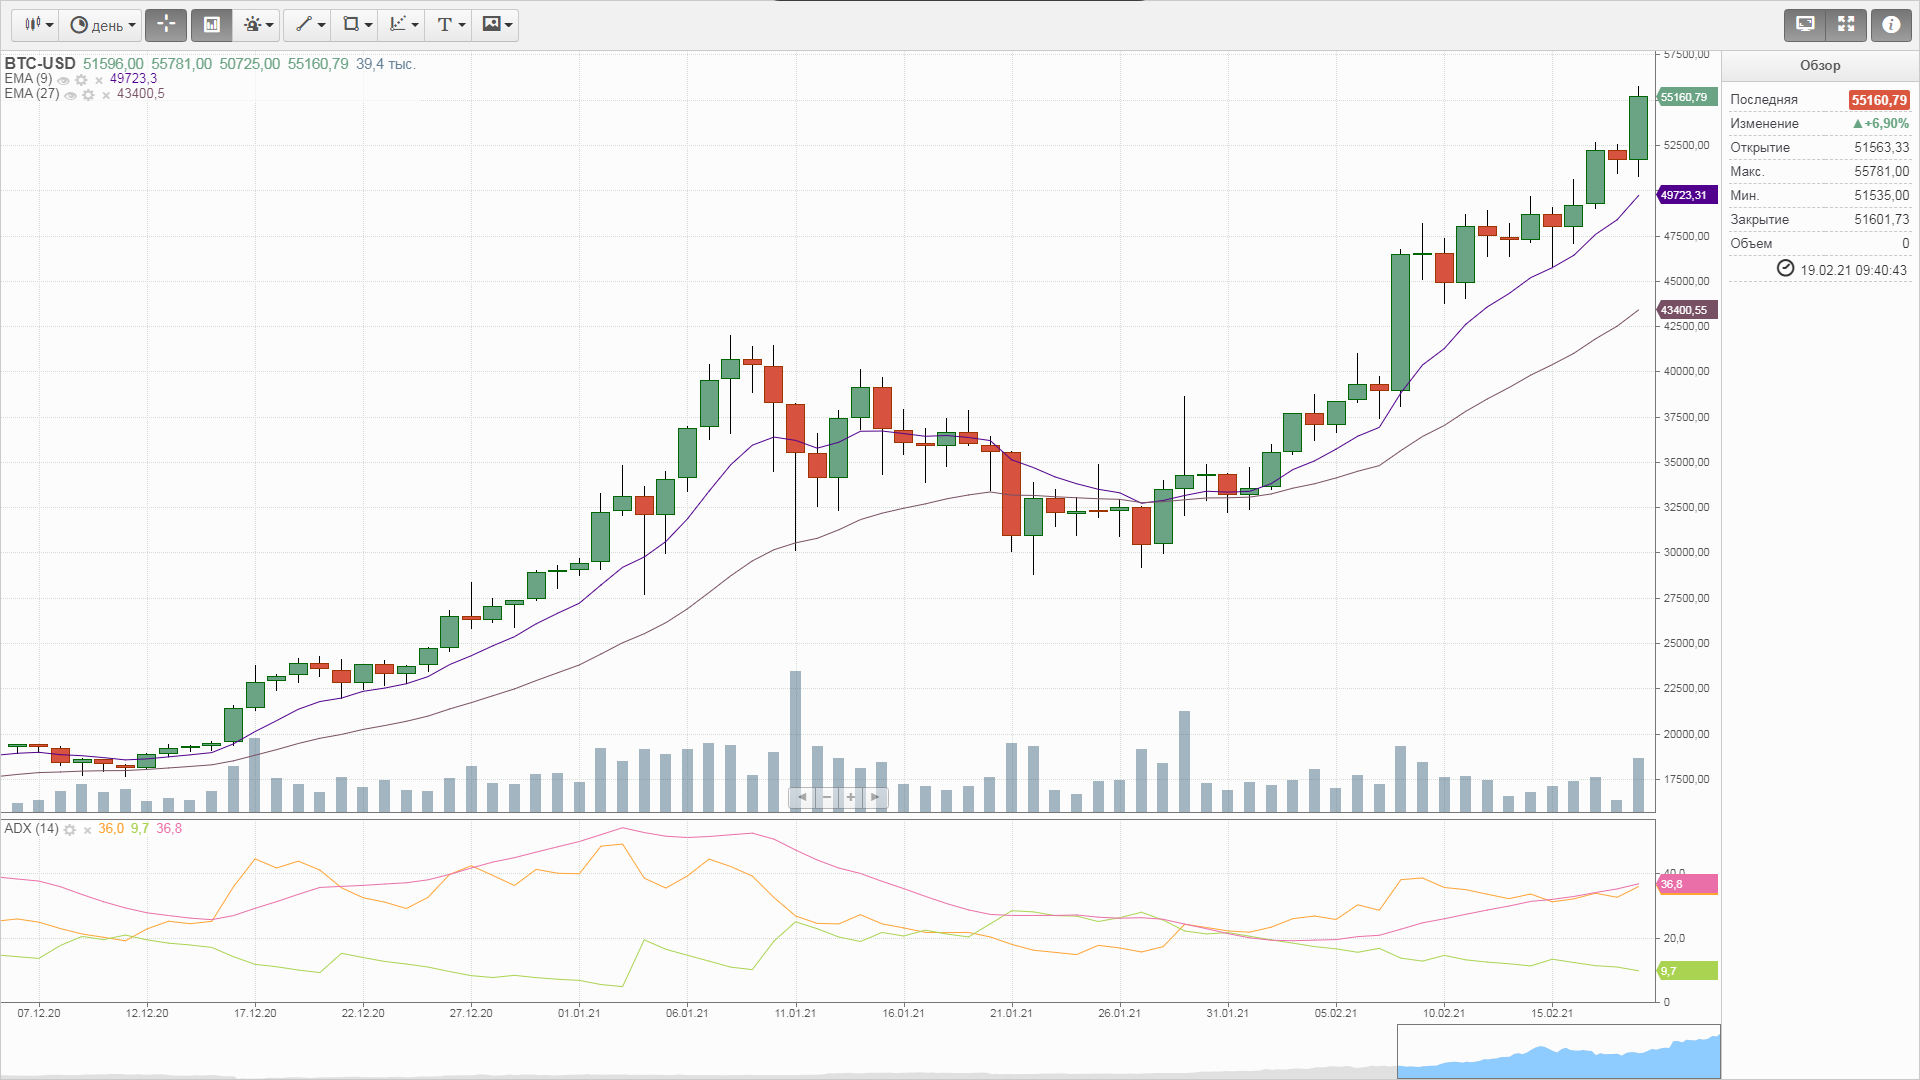The image size is (1920, 1080).
Task: Open the text annotation tool dropdown
Action: (451, 24)
